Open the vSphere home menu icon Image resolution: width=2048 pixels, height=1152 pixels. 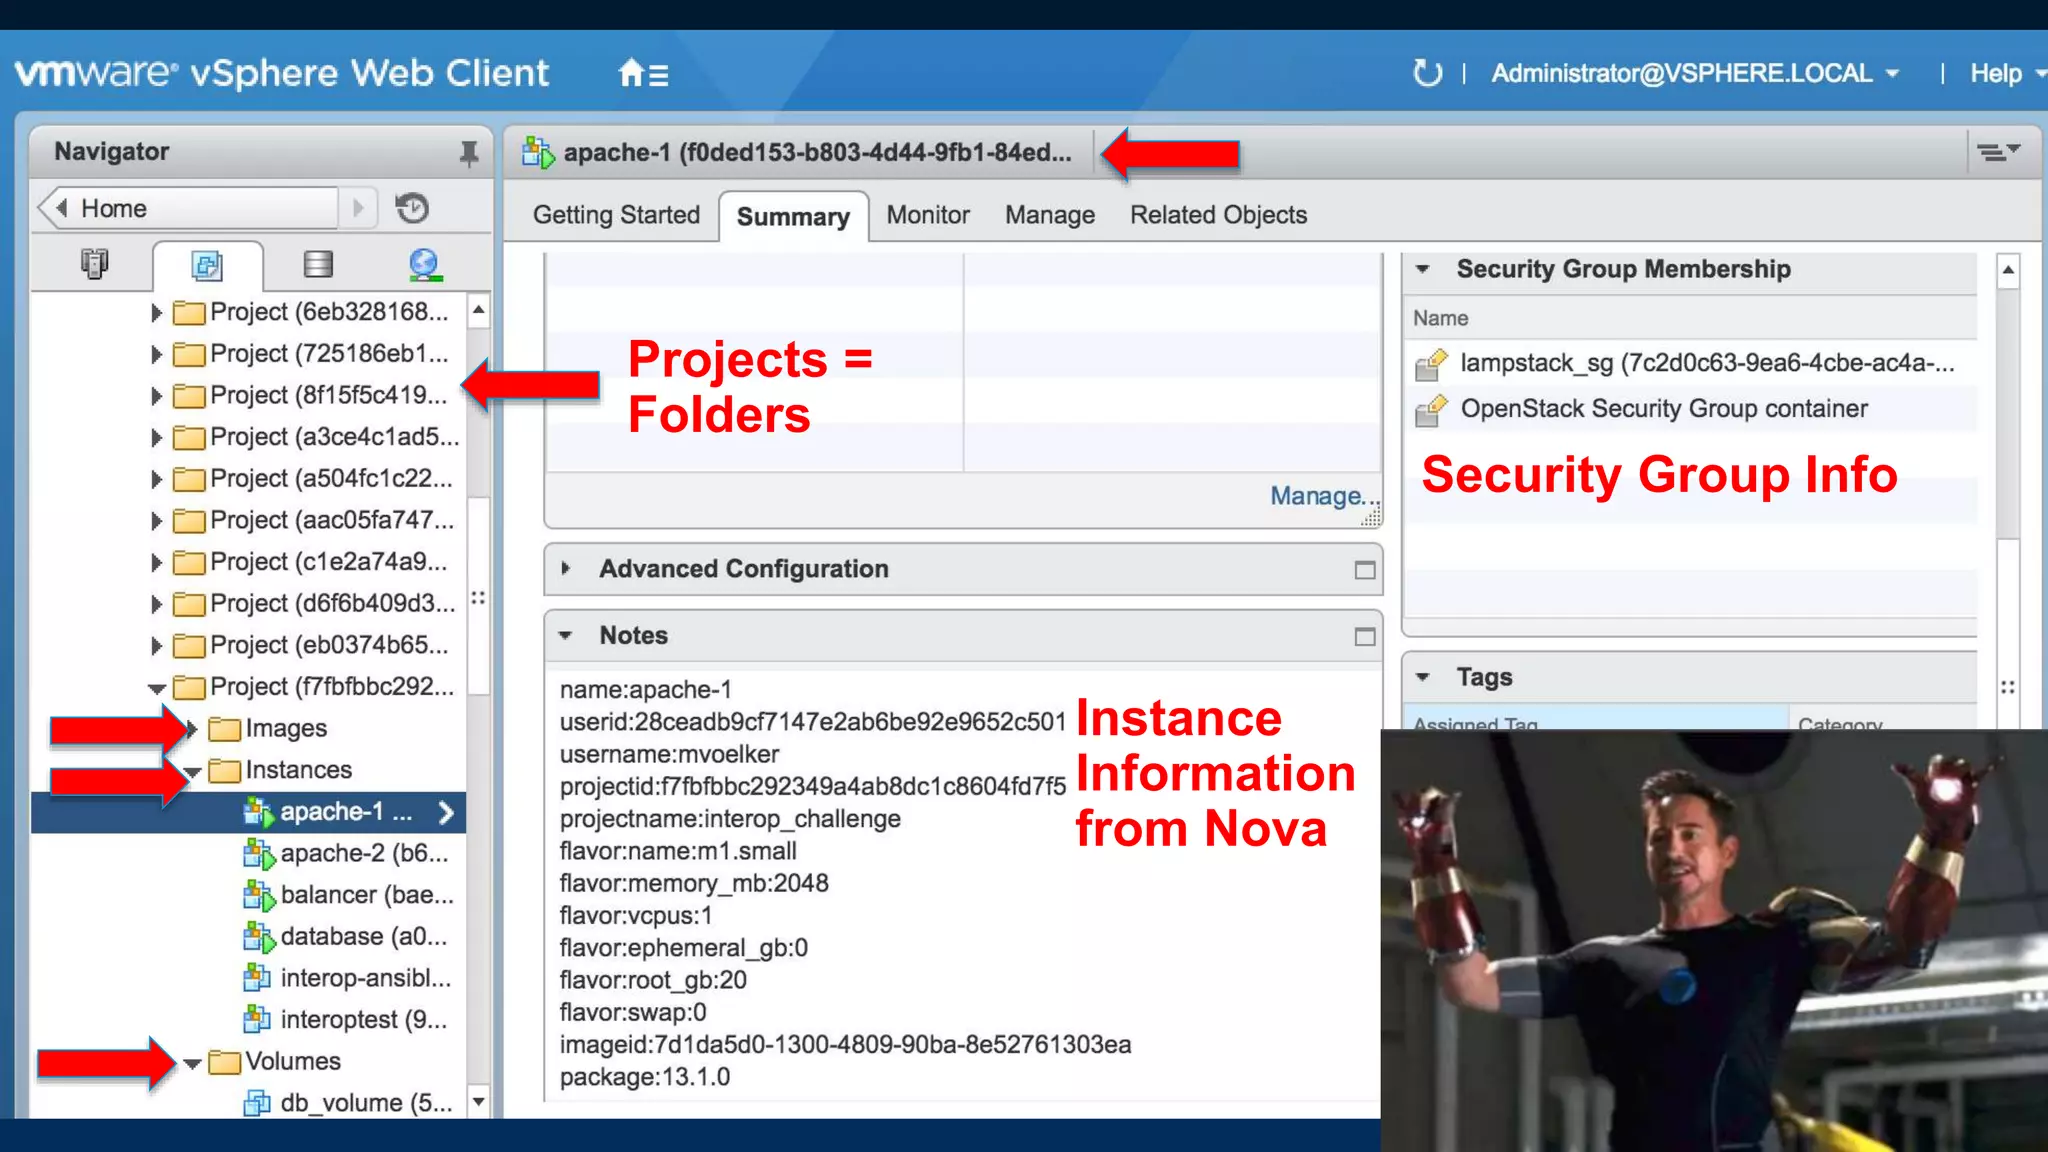[643, 73]
